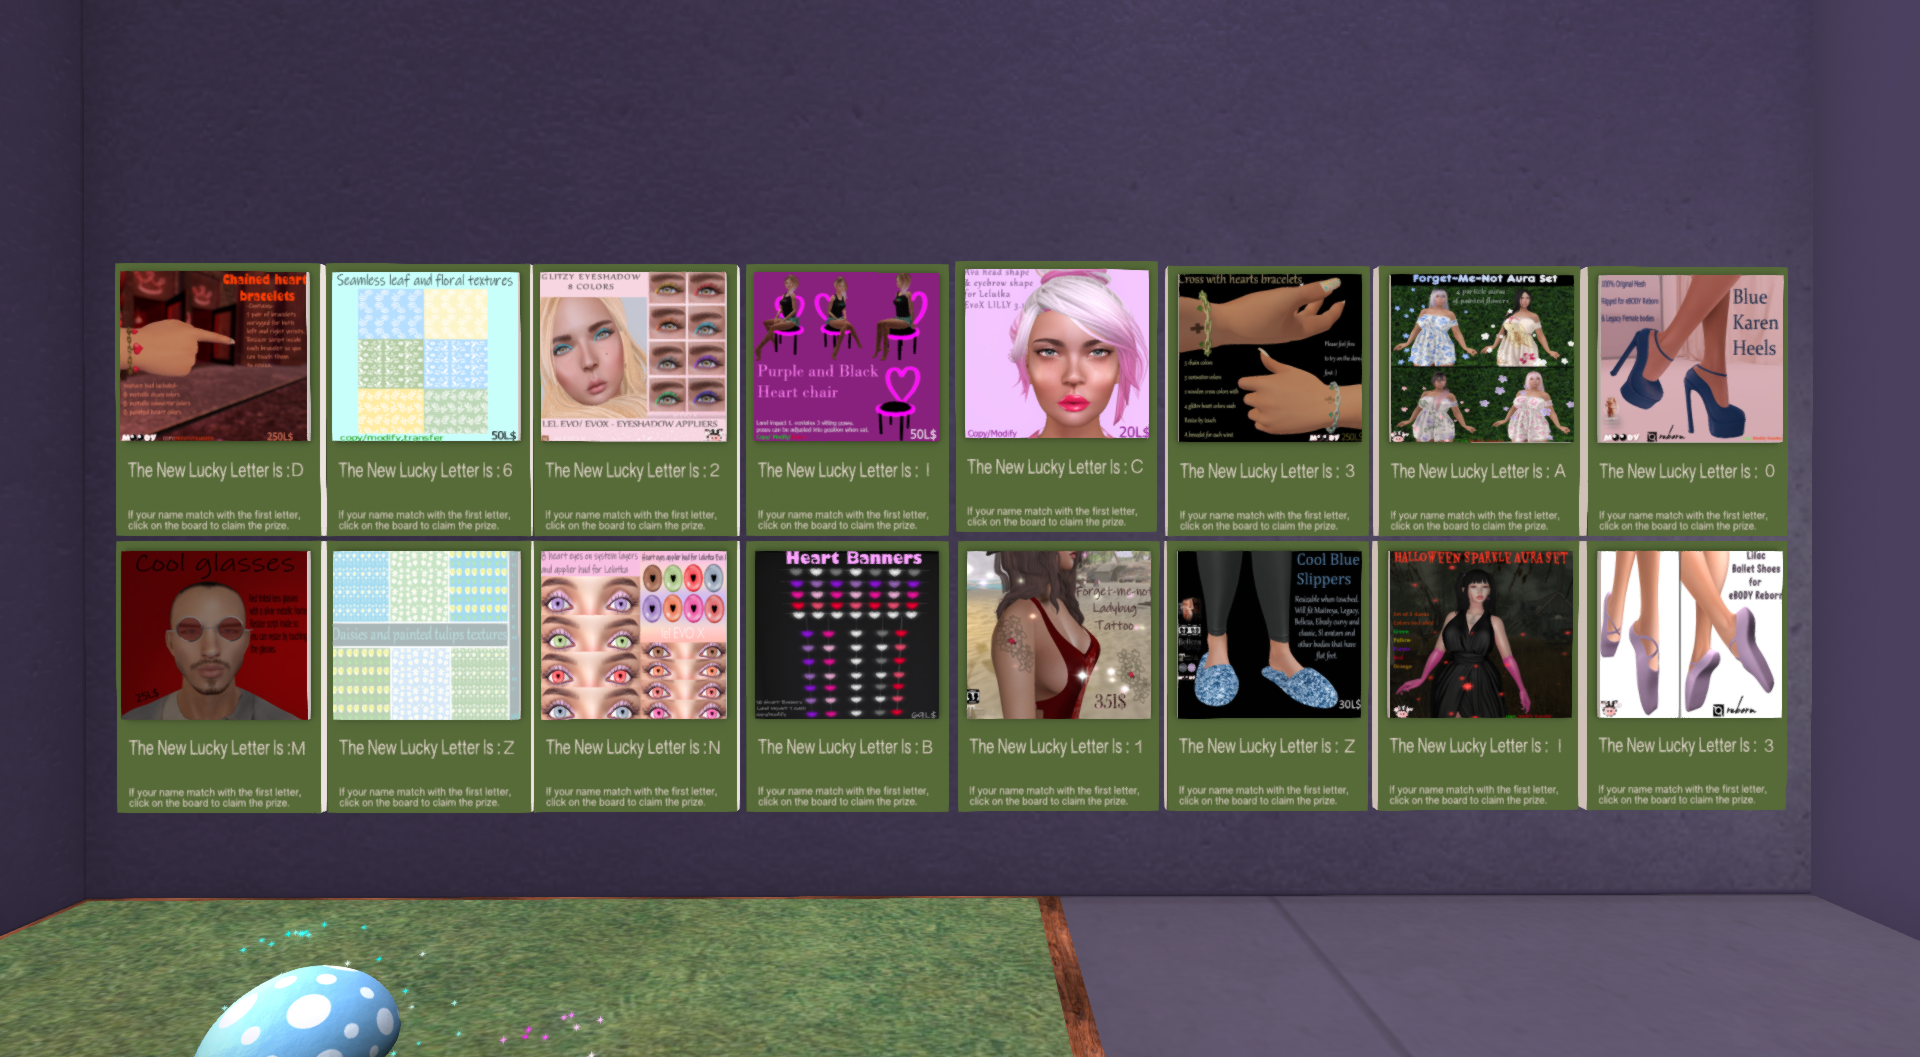Click the Chained heart bracelets prize image
Image resolution: width=1920 pixels, height=1057 pixels.
click(214, 356)
